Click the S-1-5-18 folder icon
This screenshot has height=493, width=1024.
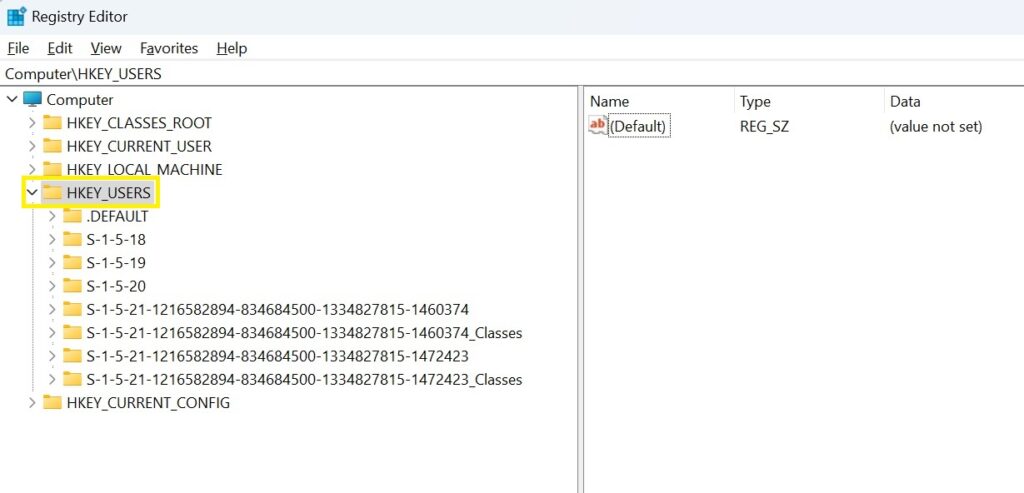tap(72, 240)
